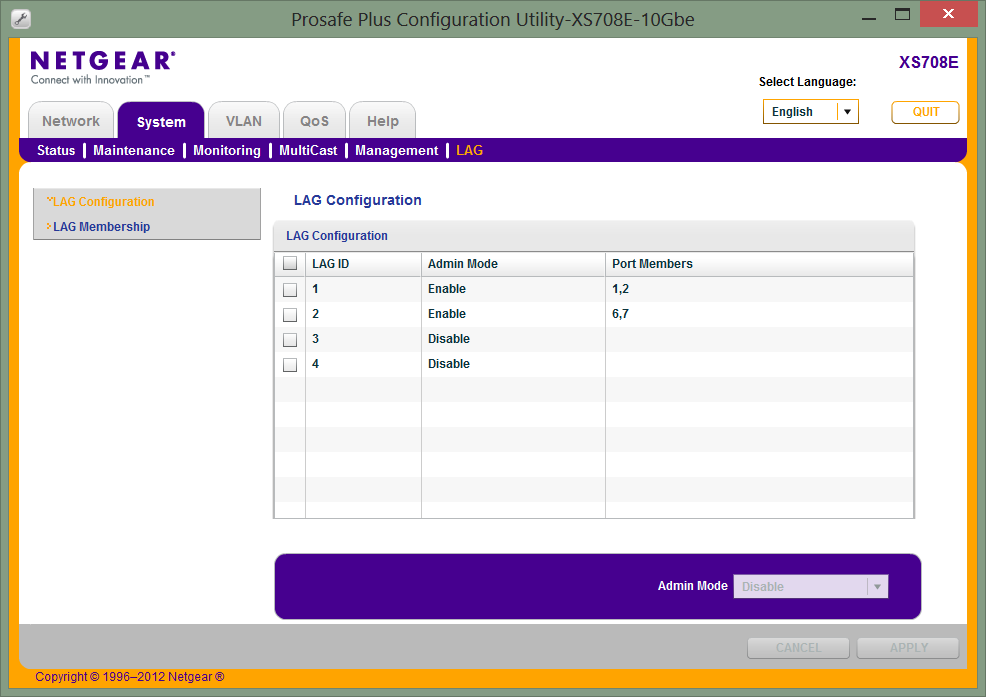Open the Select Language dropdown
Screen dimensions: 986x697
point(811,111)
